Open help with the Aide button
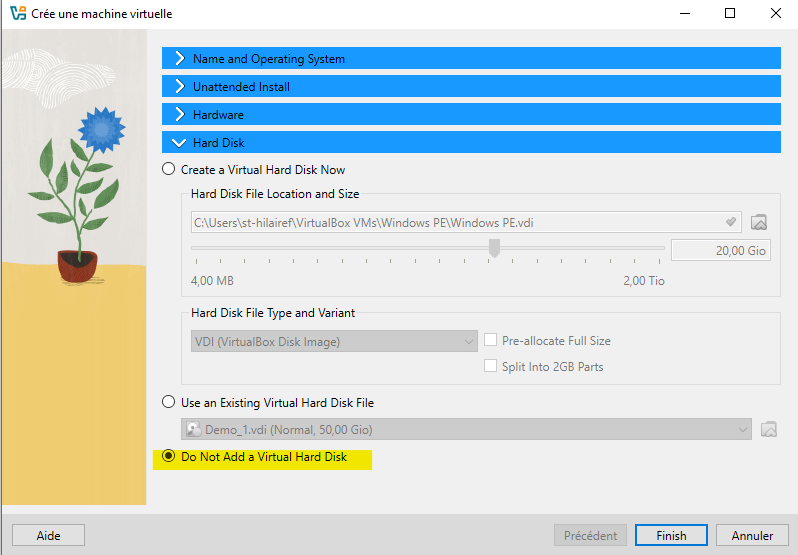 [48, 535]
